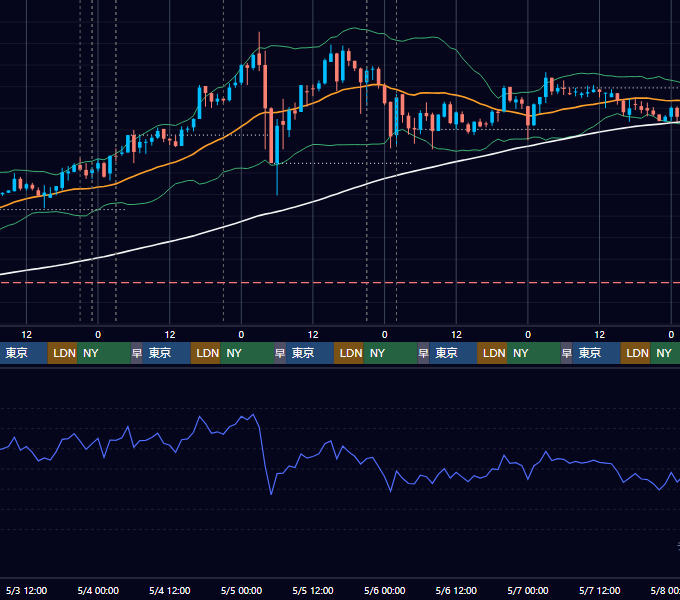Click the 5/4 12:00 date label
680x600 pixels.
coord(170,590)
